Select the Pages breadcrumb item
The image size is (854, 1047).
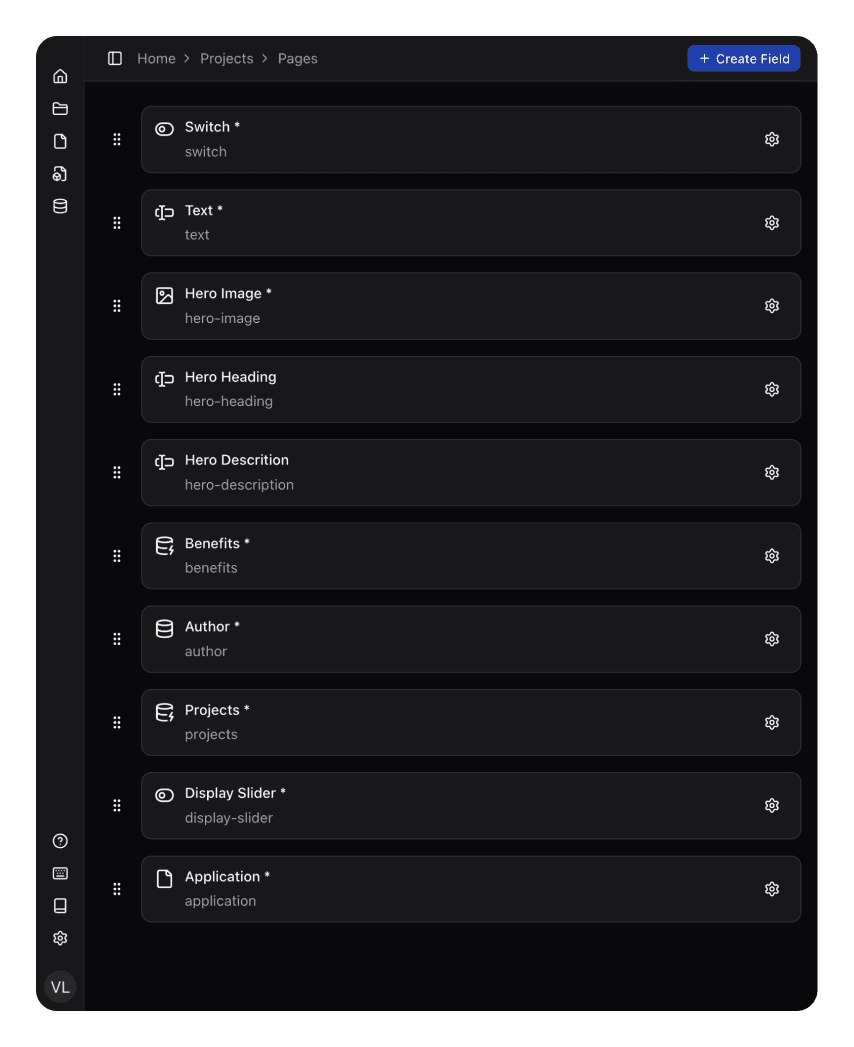[x=298, y=59]
